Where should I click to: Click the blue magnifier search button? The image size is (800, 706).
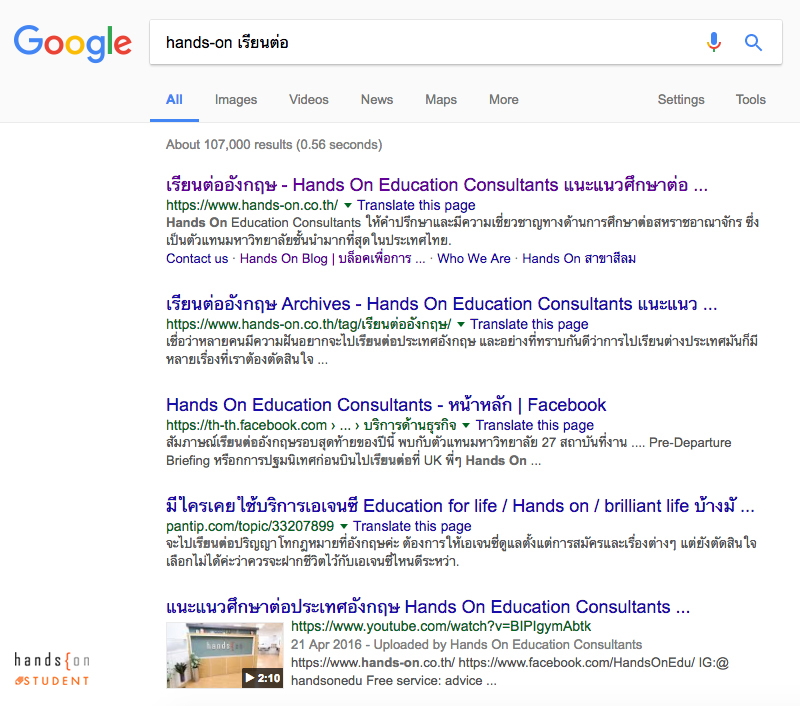click(753, 42)
